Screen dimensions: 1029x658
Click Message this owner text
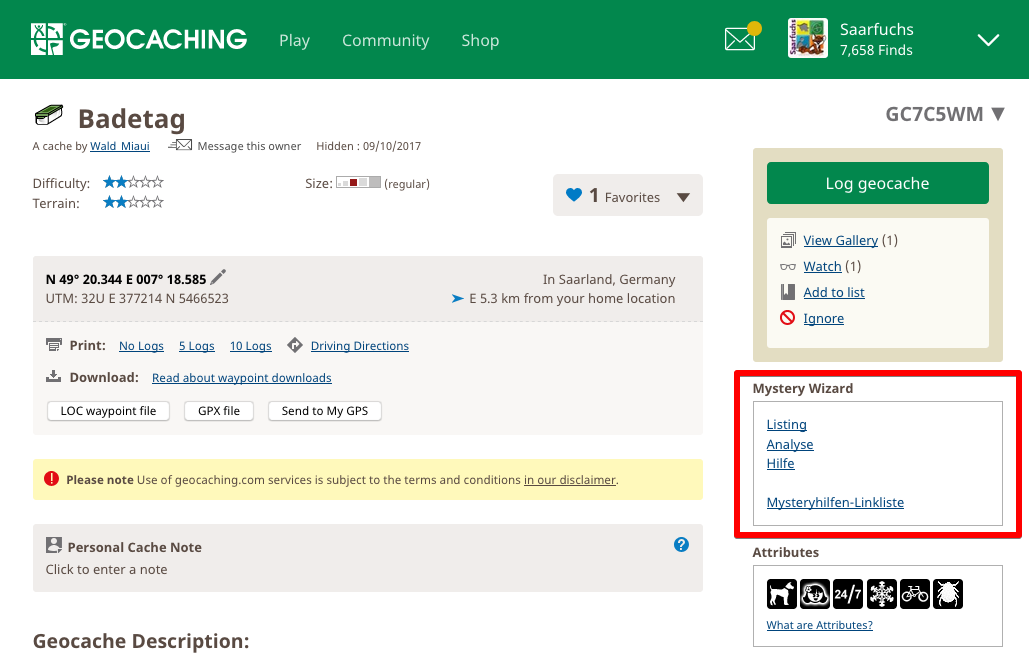pyautogui.click(x=249, y=146)
